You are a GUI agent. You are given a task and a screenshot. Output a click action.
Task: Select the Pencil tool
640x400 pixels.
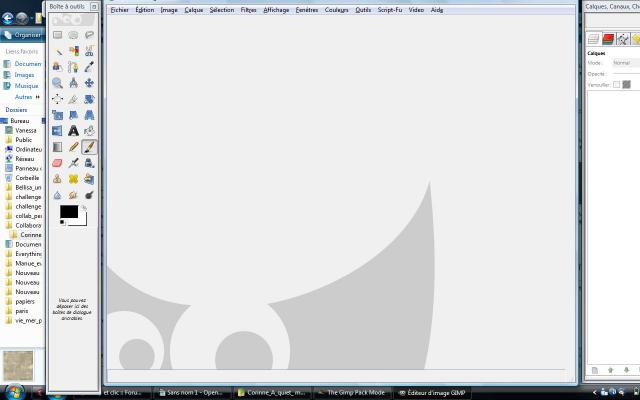point(73,147)
